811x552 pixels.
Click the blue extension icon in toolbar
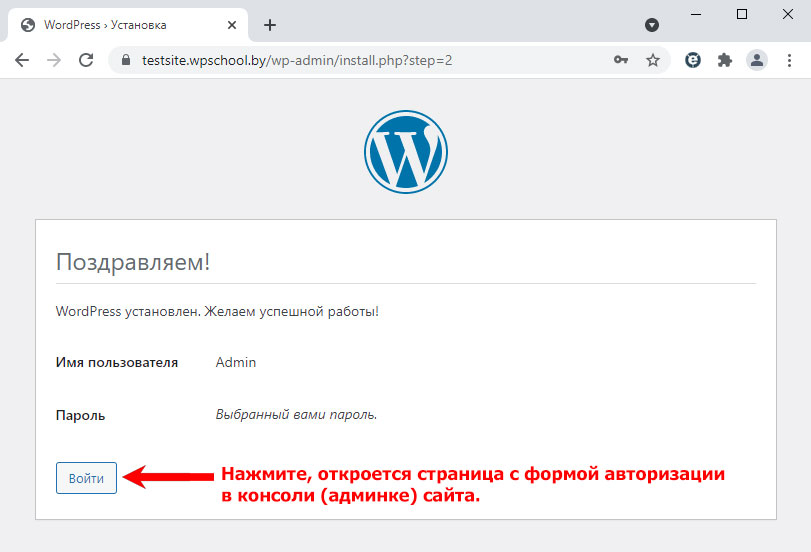pos(693,61)
